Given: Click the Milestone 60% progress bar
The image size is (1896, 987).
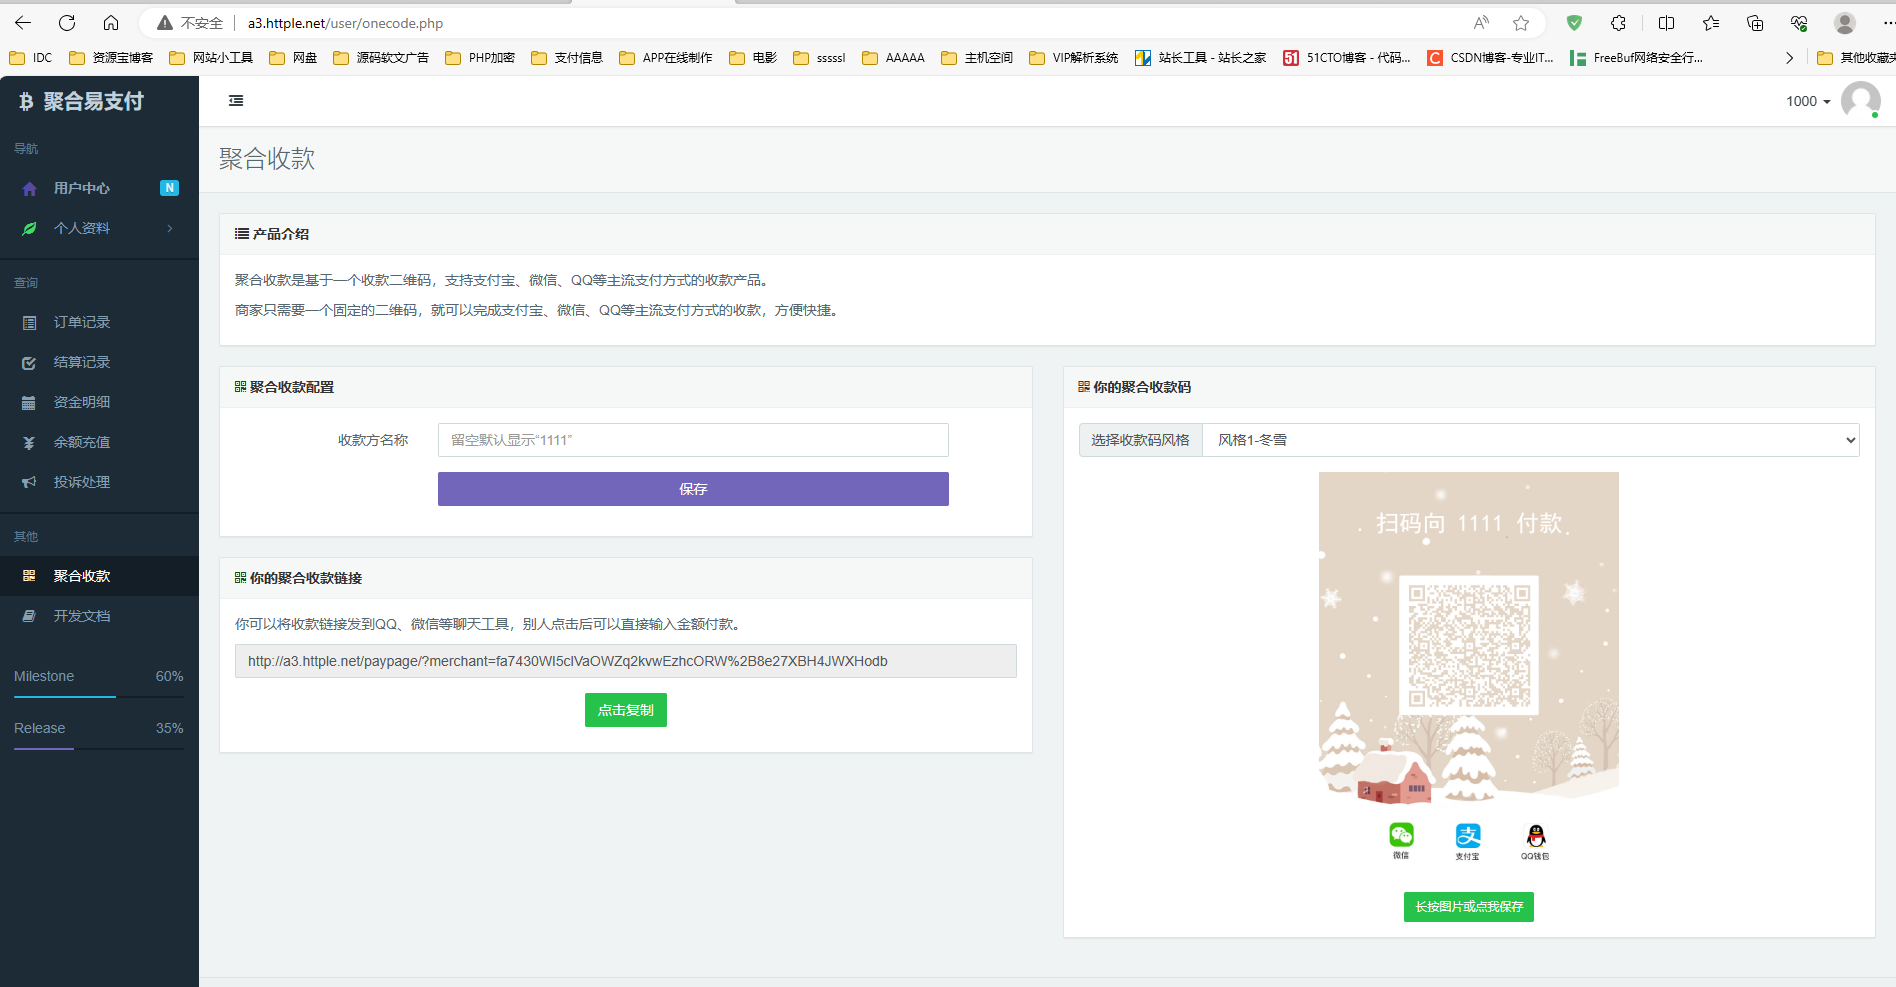Looking at the screenshot, I should point(99,696).
